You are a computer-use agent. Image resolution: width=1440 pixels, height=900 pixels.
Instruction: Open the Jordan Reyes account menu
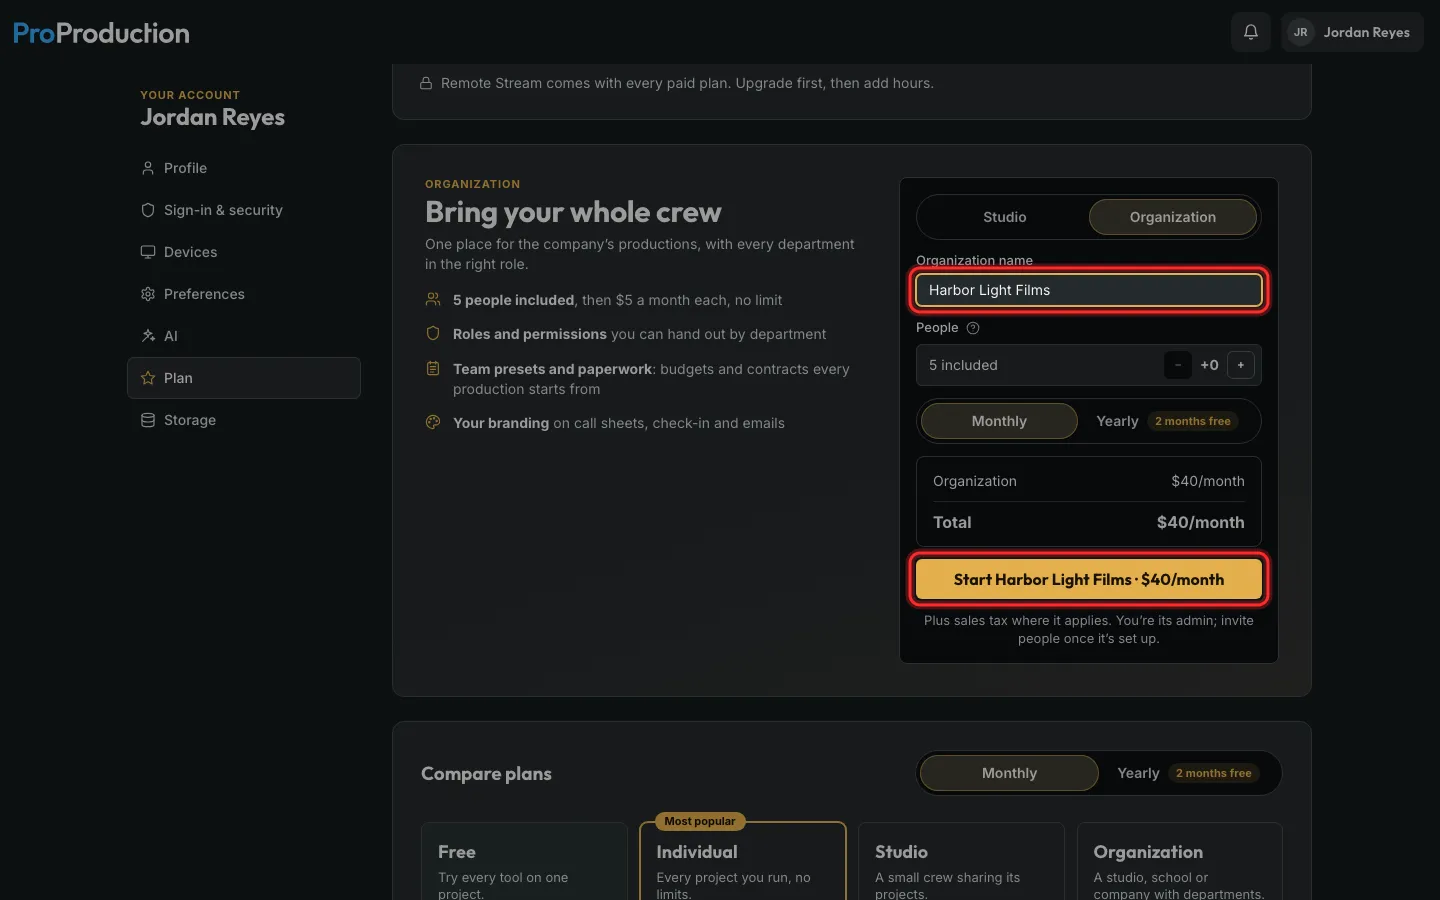pyautogui.click(x=1352, y=32)
